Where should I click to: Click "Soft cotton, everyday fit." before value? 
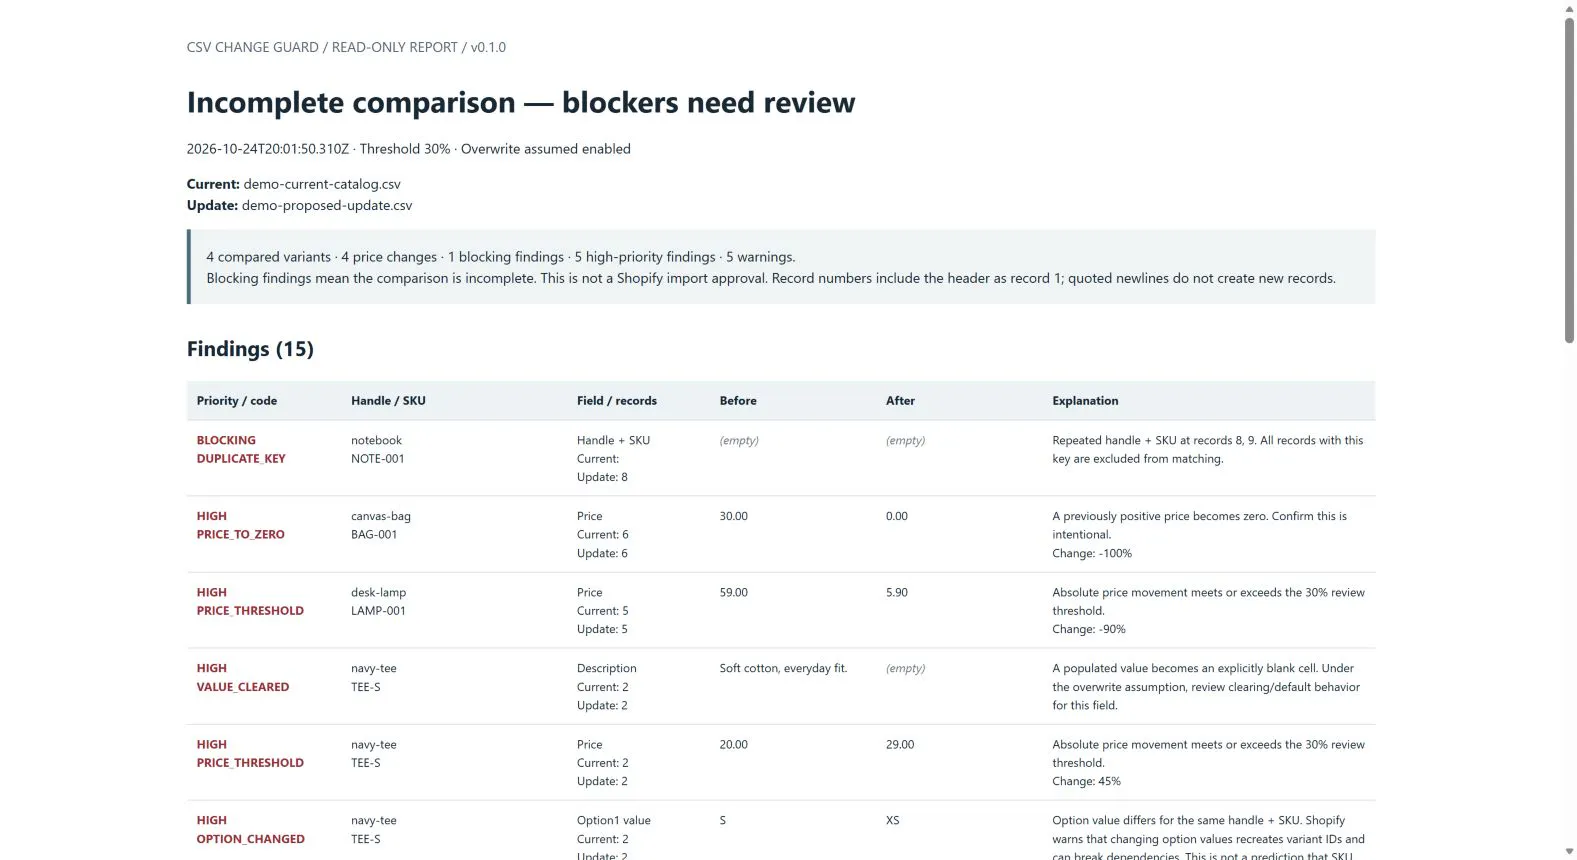pyautogui.click(x=783, y=668)
